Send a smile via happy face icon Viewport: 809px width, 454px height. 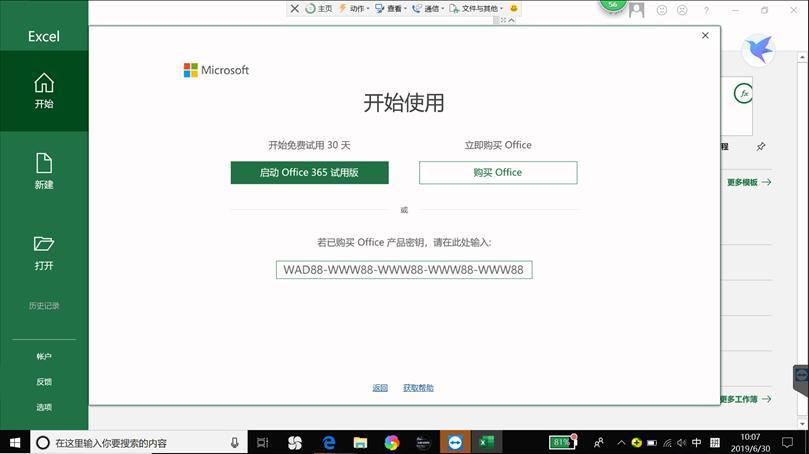tap(662, 10)
